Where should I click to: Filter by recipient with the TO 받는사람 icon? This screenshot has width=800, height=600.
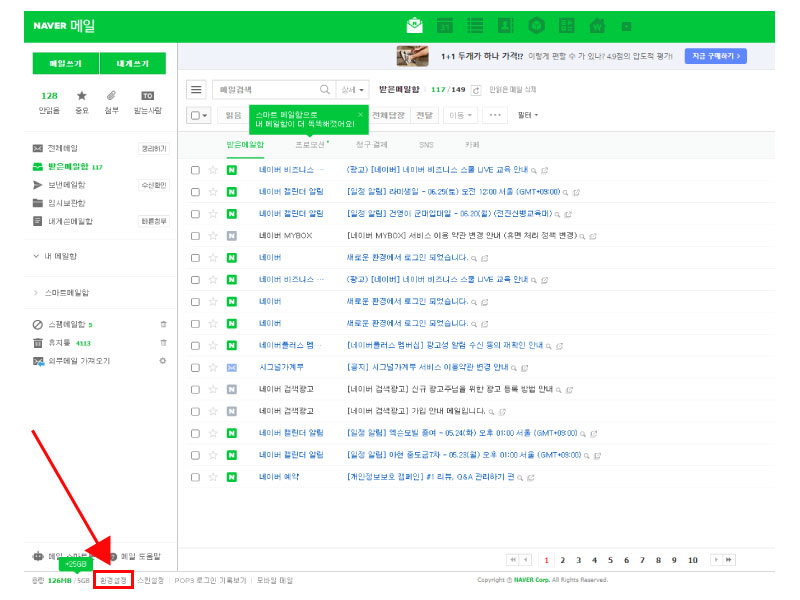pos(147,102)
